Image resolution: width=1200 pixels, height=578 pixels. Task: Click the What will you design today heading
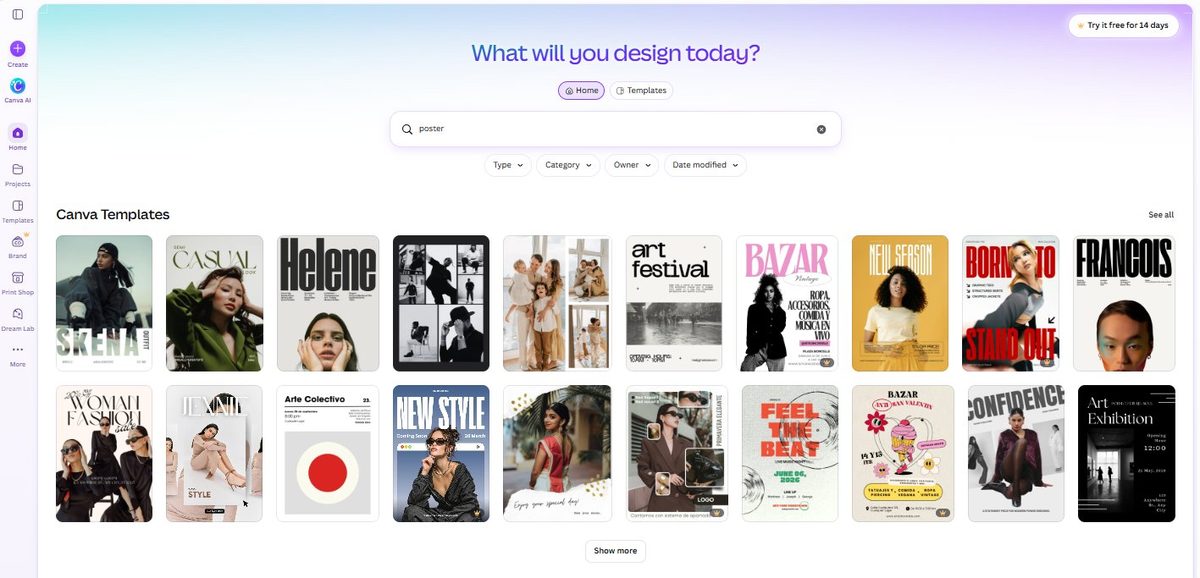click(x=615, y=53)
